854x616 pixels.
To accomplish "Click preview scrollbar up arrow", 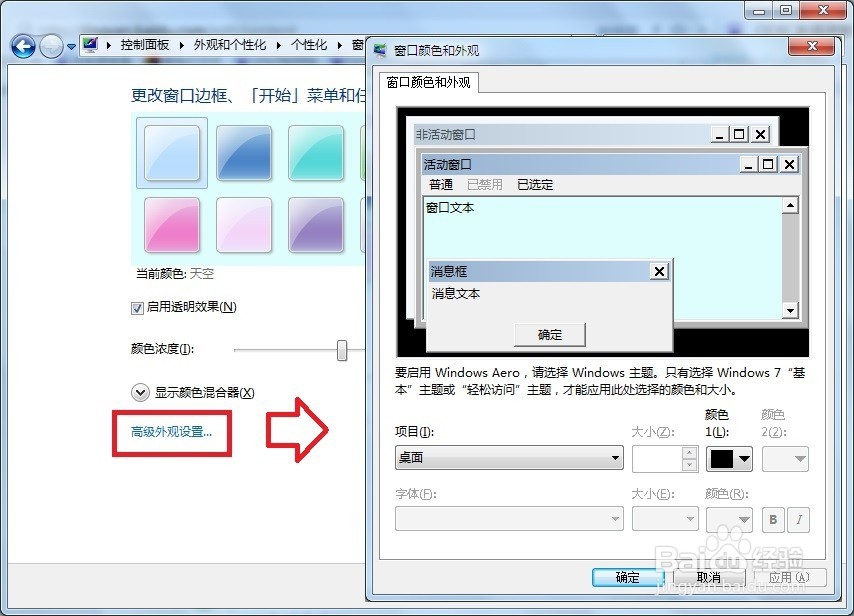I will pos(790,205).
